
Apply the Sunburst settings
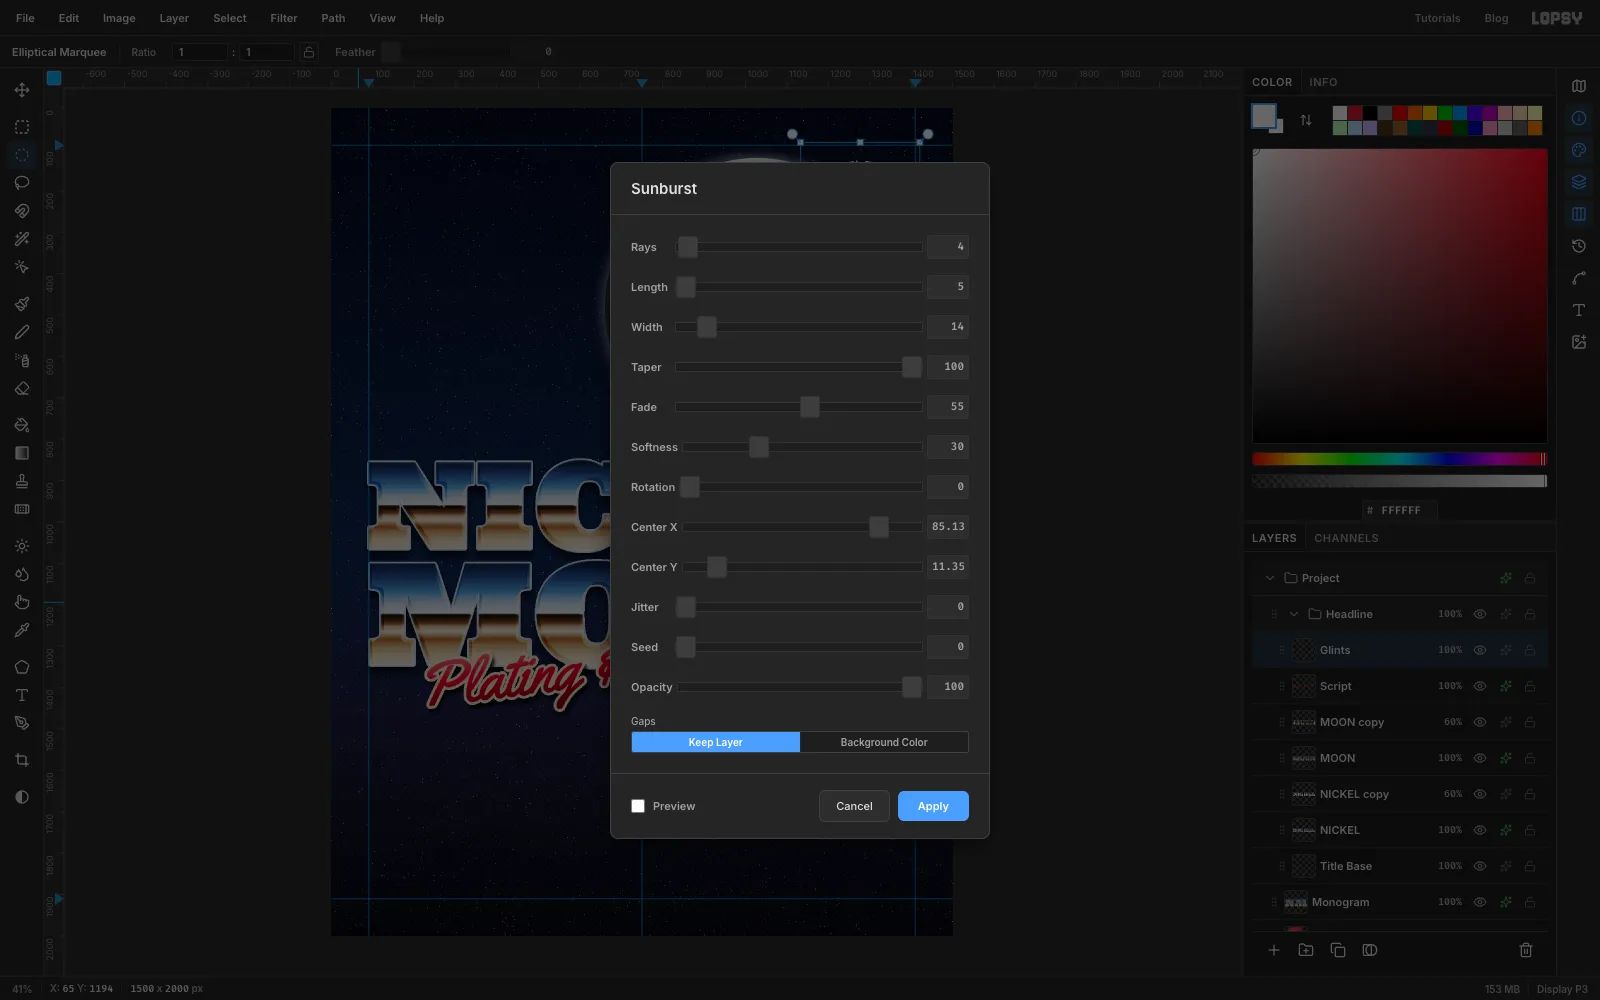coord(933,806)
